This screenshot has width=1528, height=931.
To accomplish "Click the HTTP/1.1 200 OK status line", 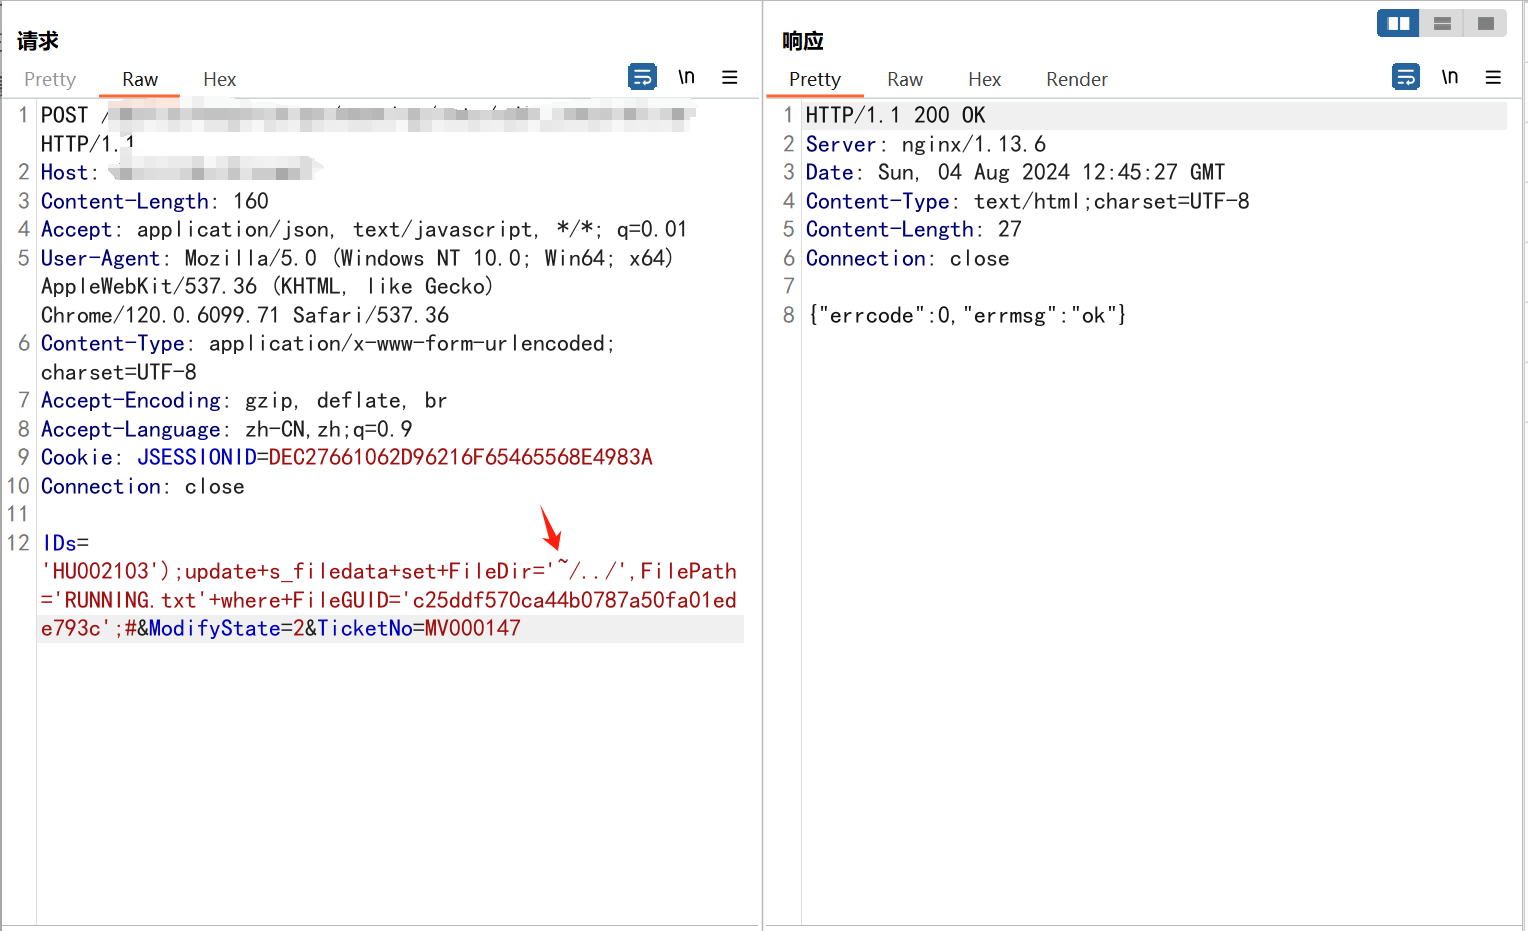I will click(895, 116).
